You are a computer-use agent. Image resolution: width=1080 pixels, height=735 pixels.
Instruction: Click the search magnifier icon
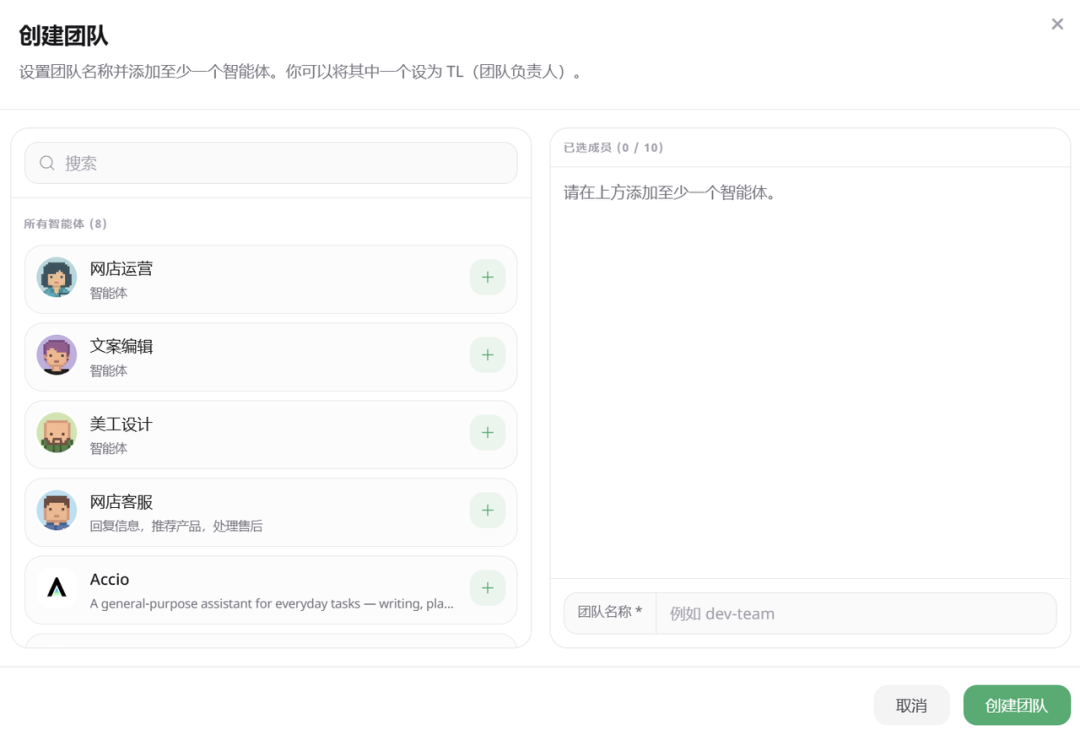pos(47,162)
